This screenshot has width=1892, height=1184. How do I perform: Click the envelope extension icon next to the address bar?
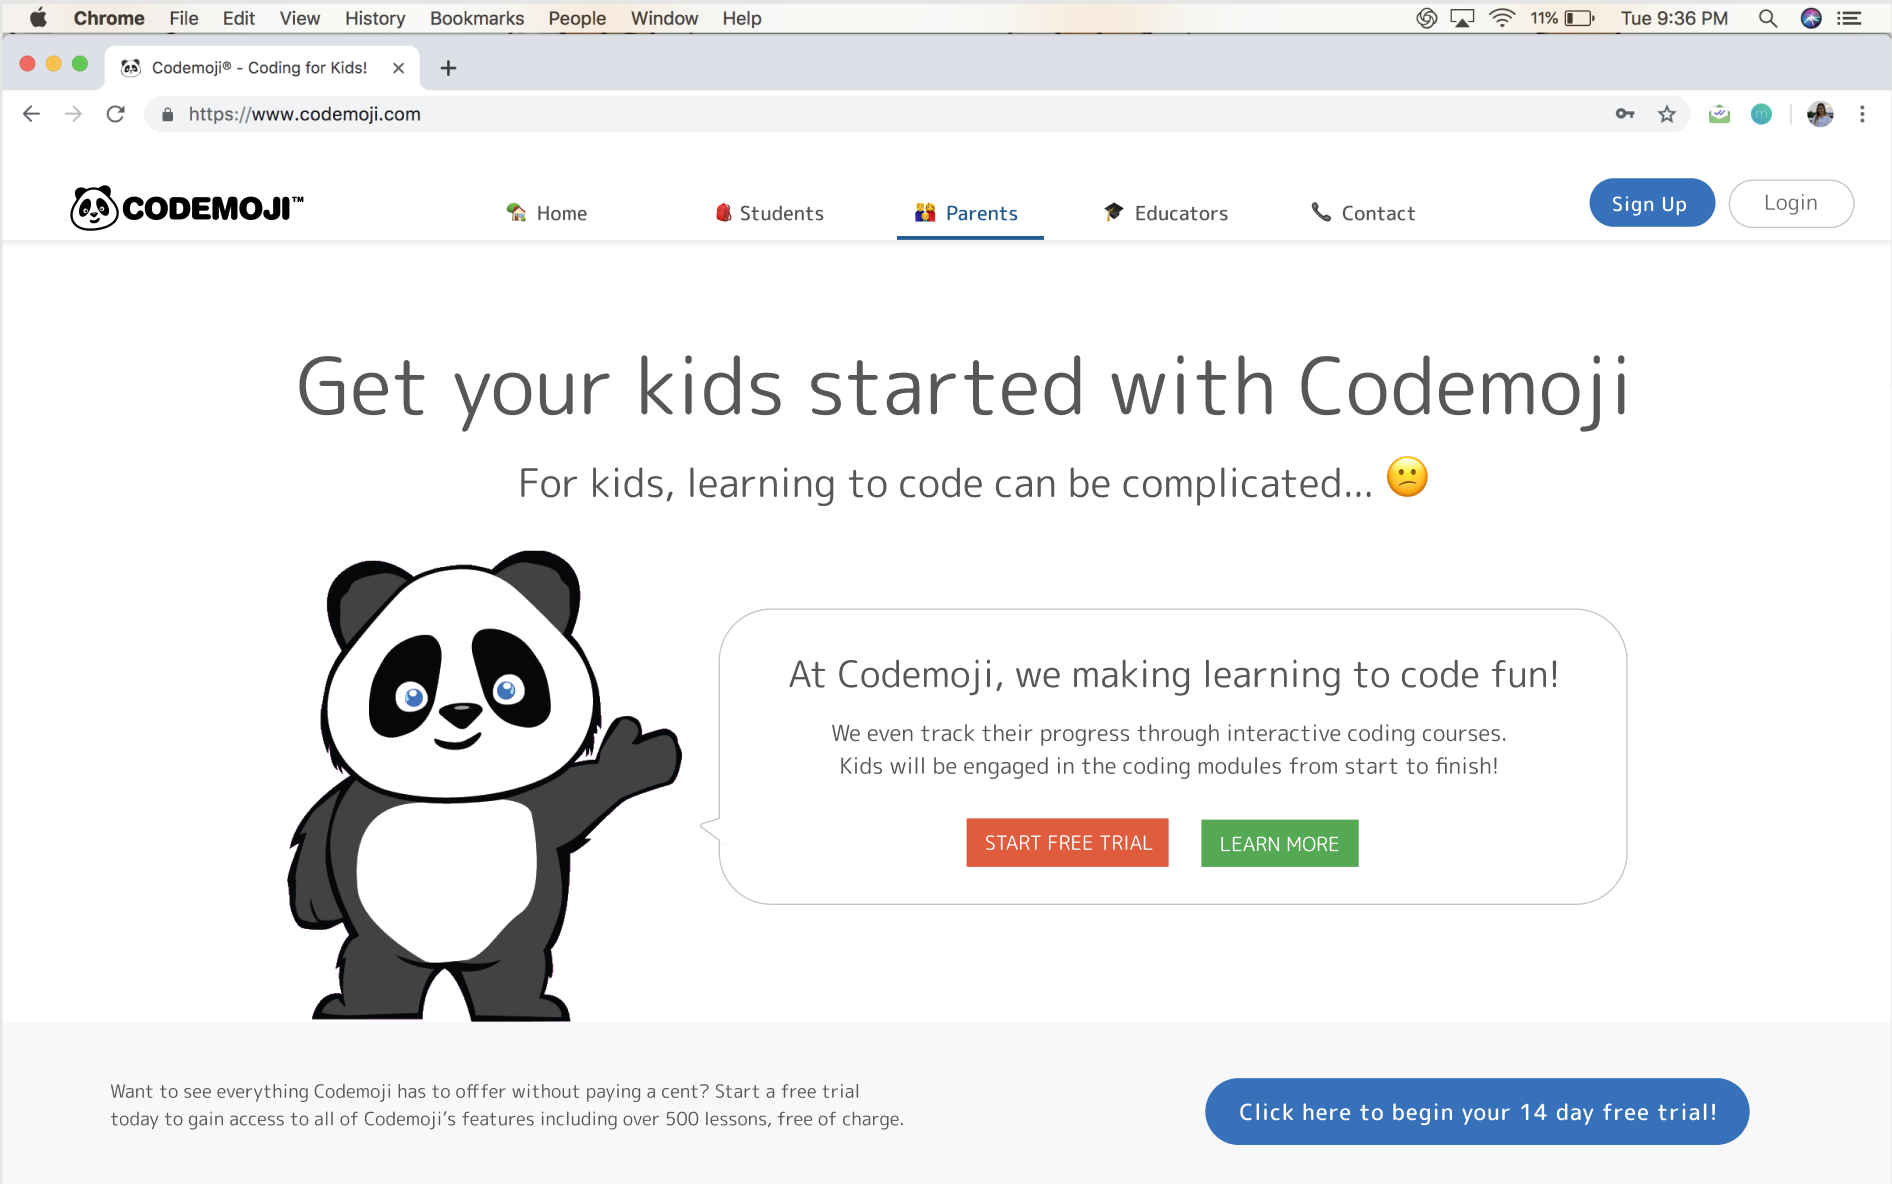(x=1719, y=113)
